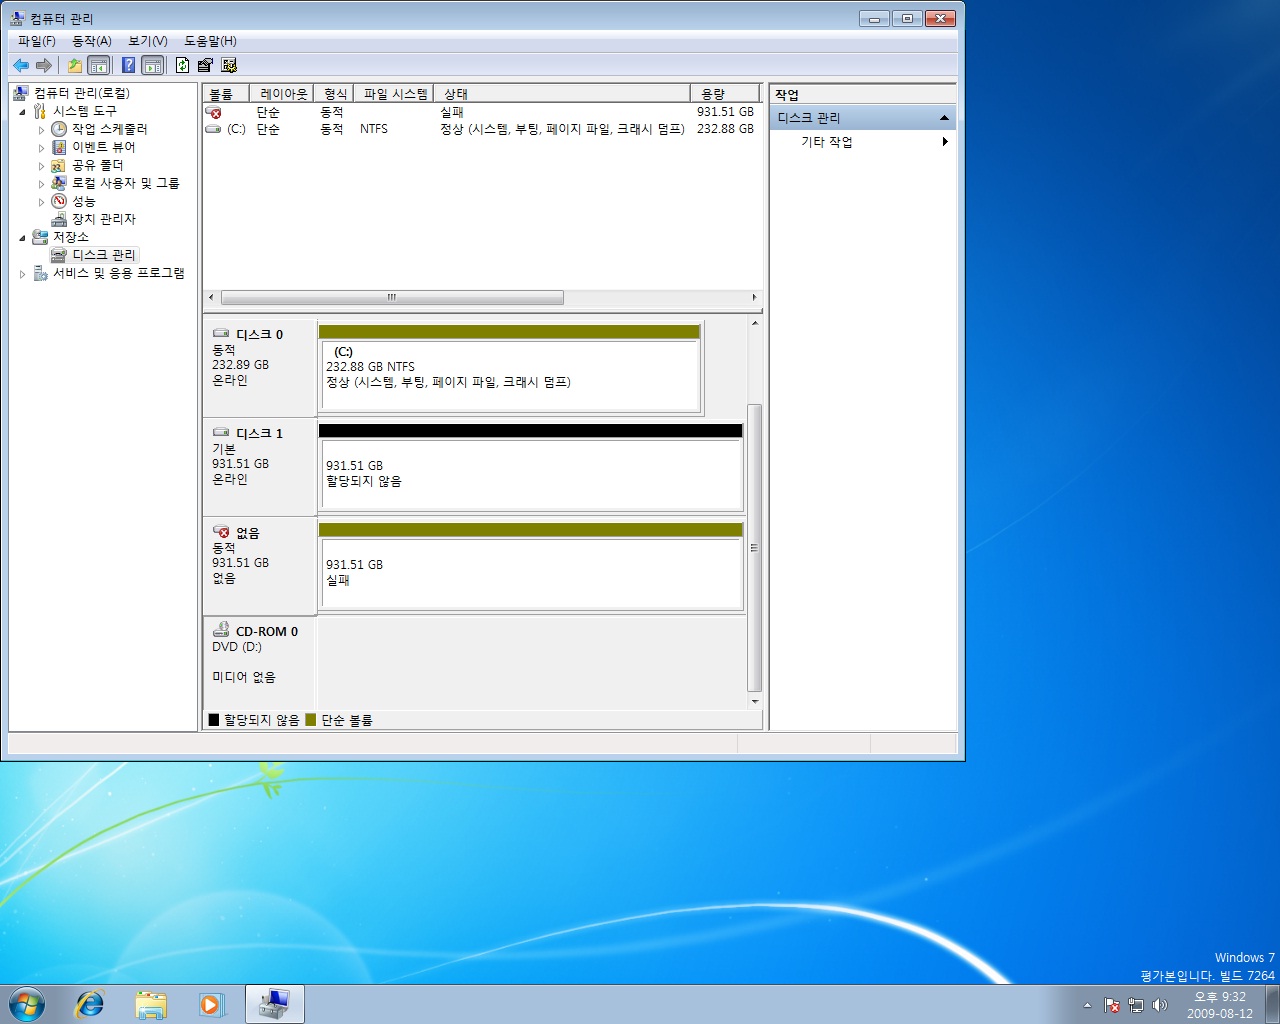Expand the 공유 폴더 node arrow
This screenshot has width=1280, height=1024.
pos(41,165)
